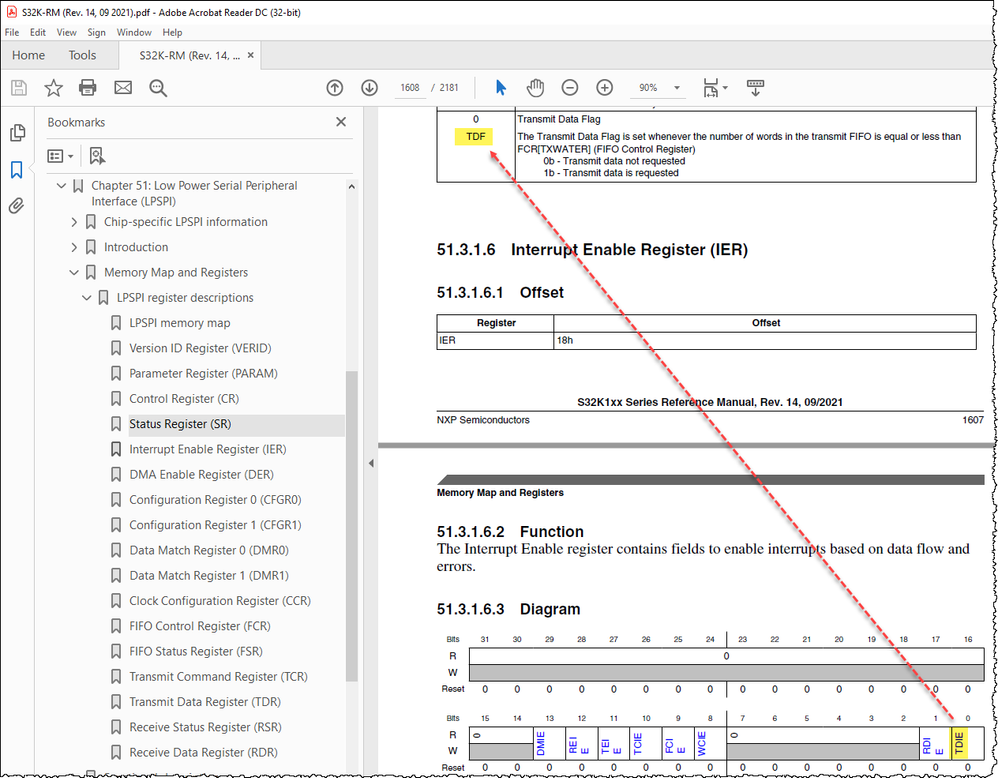
Task: Add this document to favorites
Action: pos(53,88)
